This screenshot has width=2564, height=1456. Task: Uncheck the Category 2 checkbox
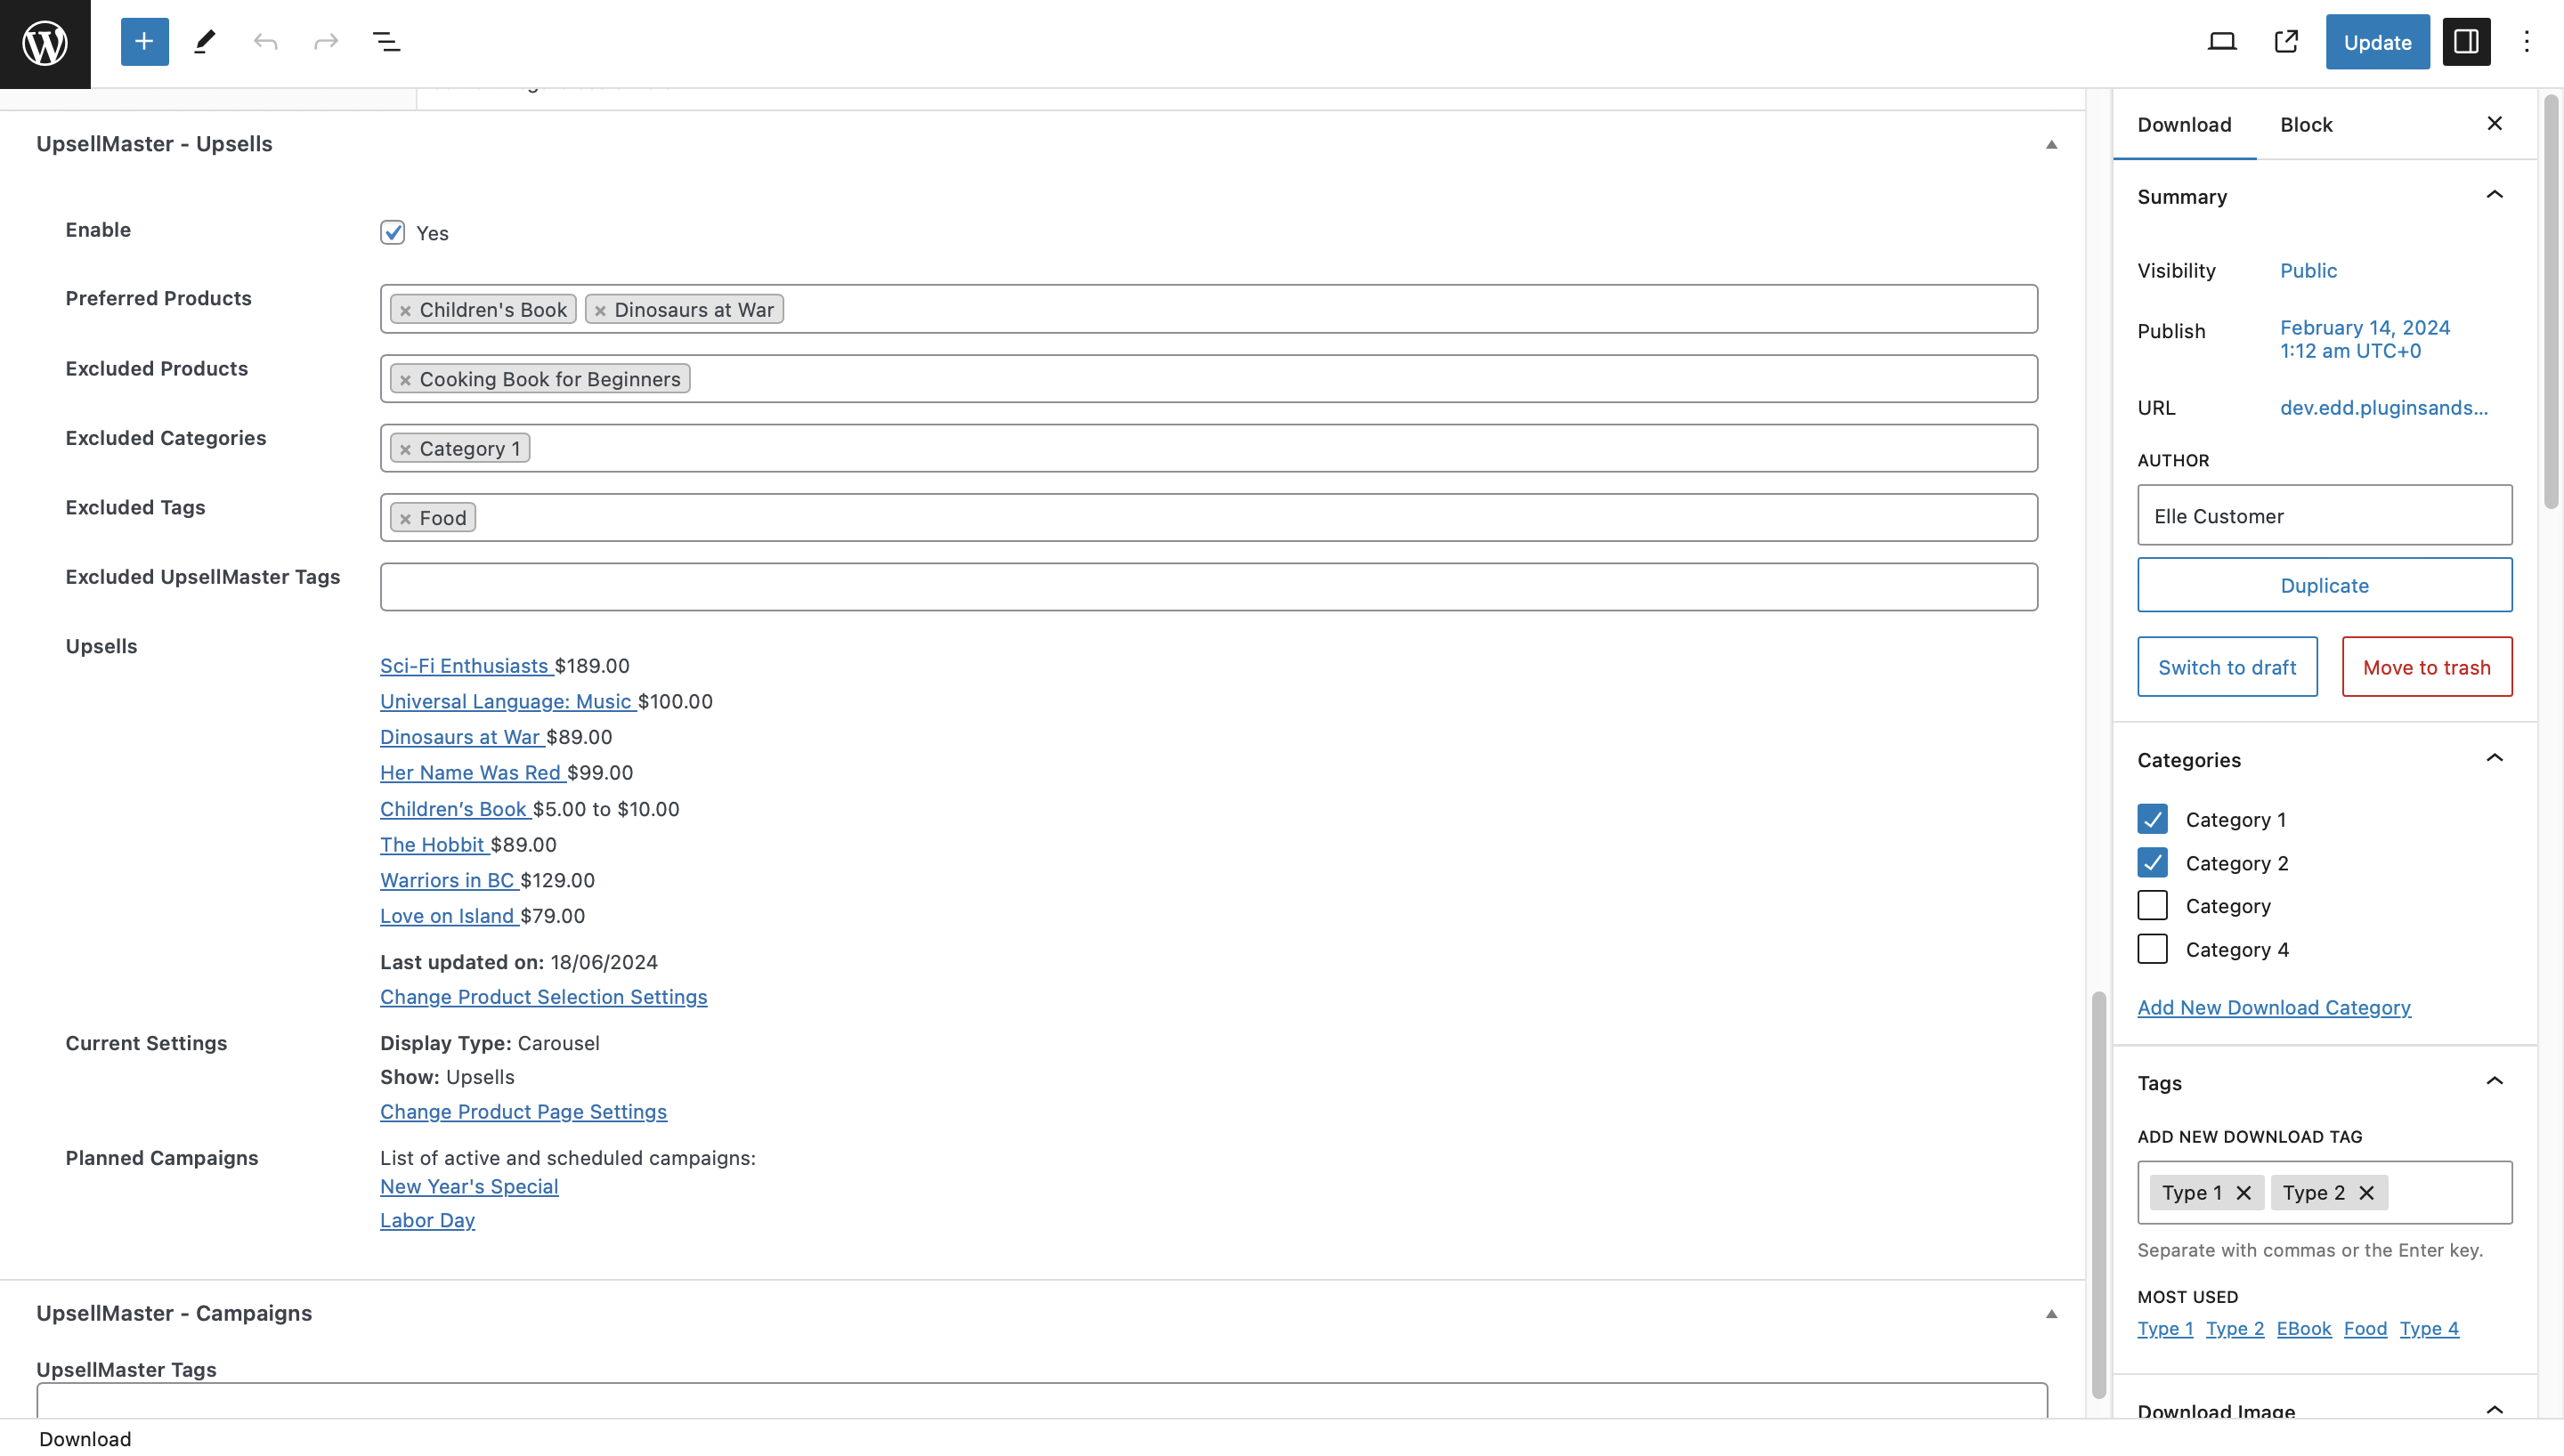coord(2152,862)
